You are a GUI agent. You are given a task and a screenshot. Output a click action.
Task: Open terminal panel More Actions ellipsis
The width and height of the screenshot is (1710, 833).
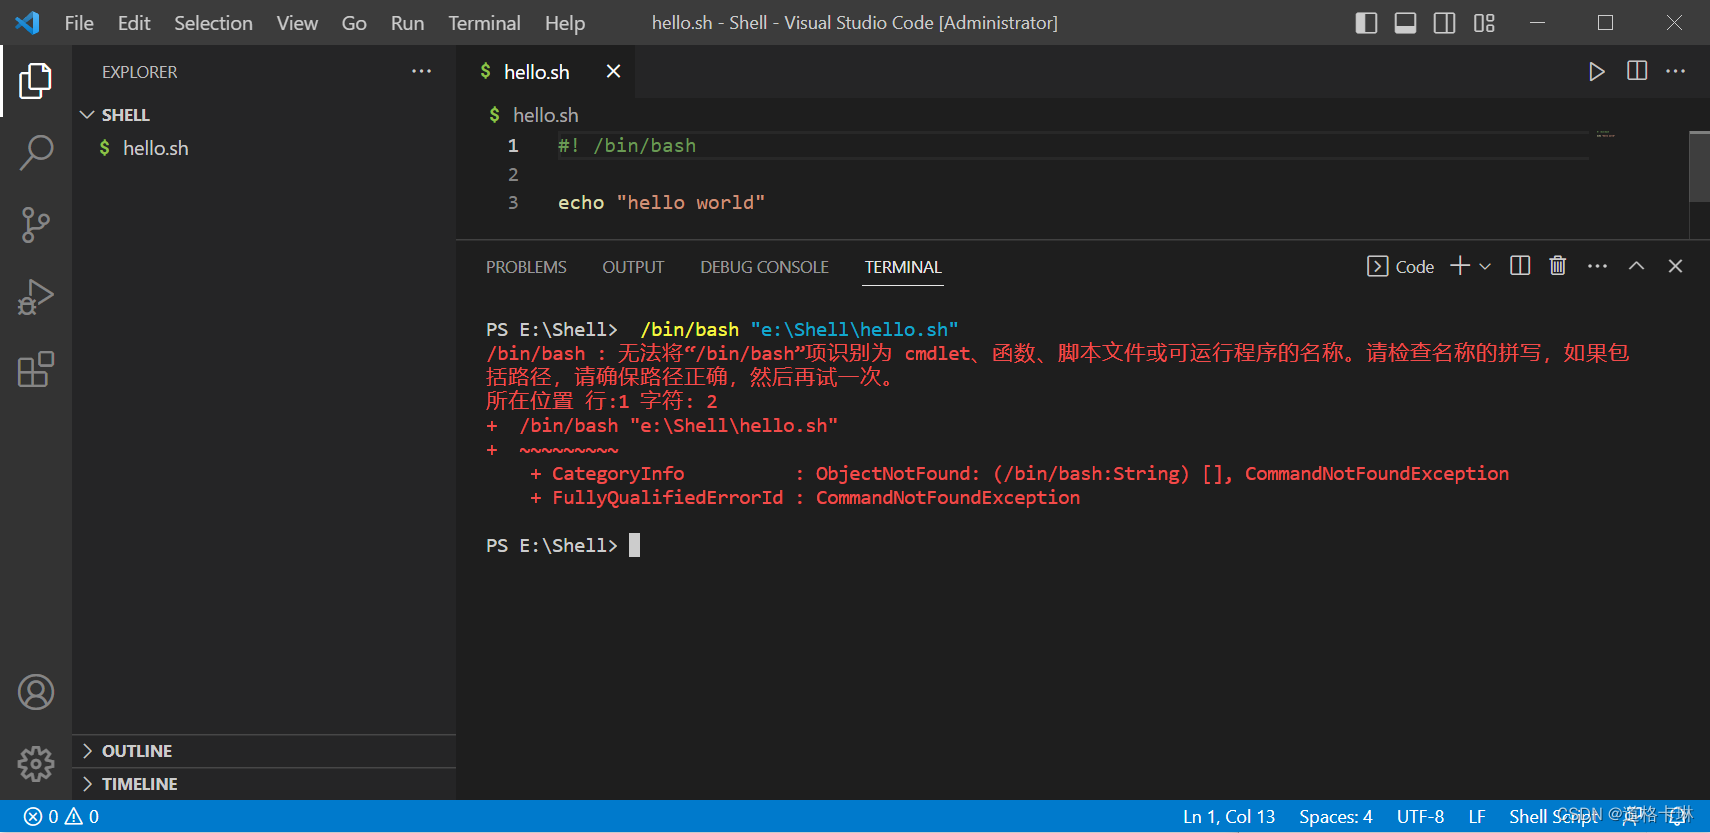coord(1598,266)
